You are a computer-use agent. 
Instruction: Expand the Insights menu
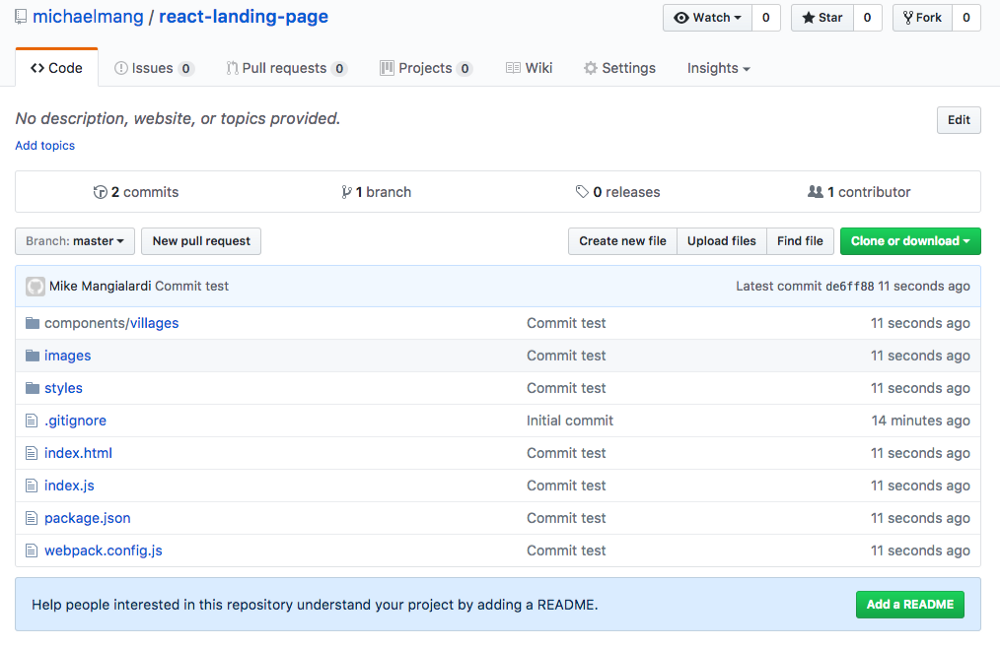click(x=718, y=68)
